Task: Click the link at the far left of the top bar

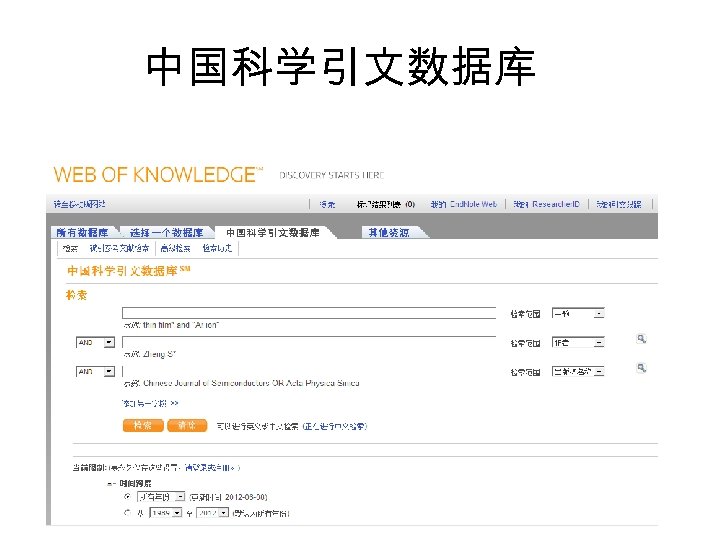Action: (79, 204)
